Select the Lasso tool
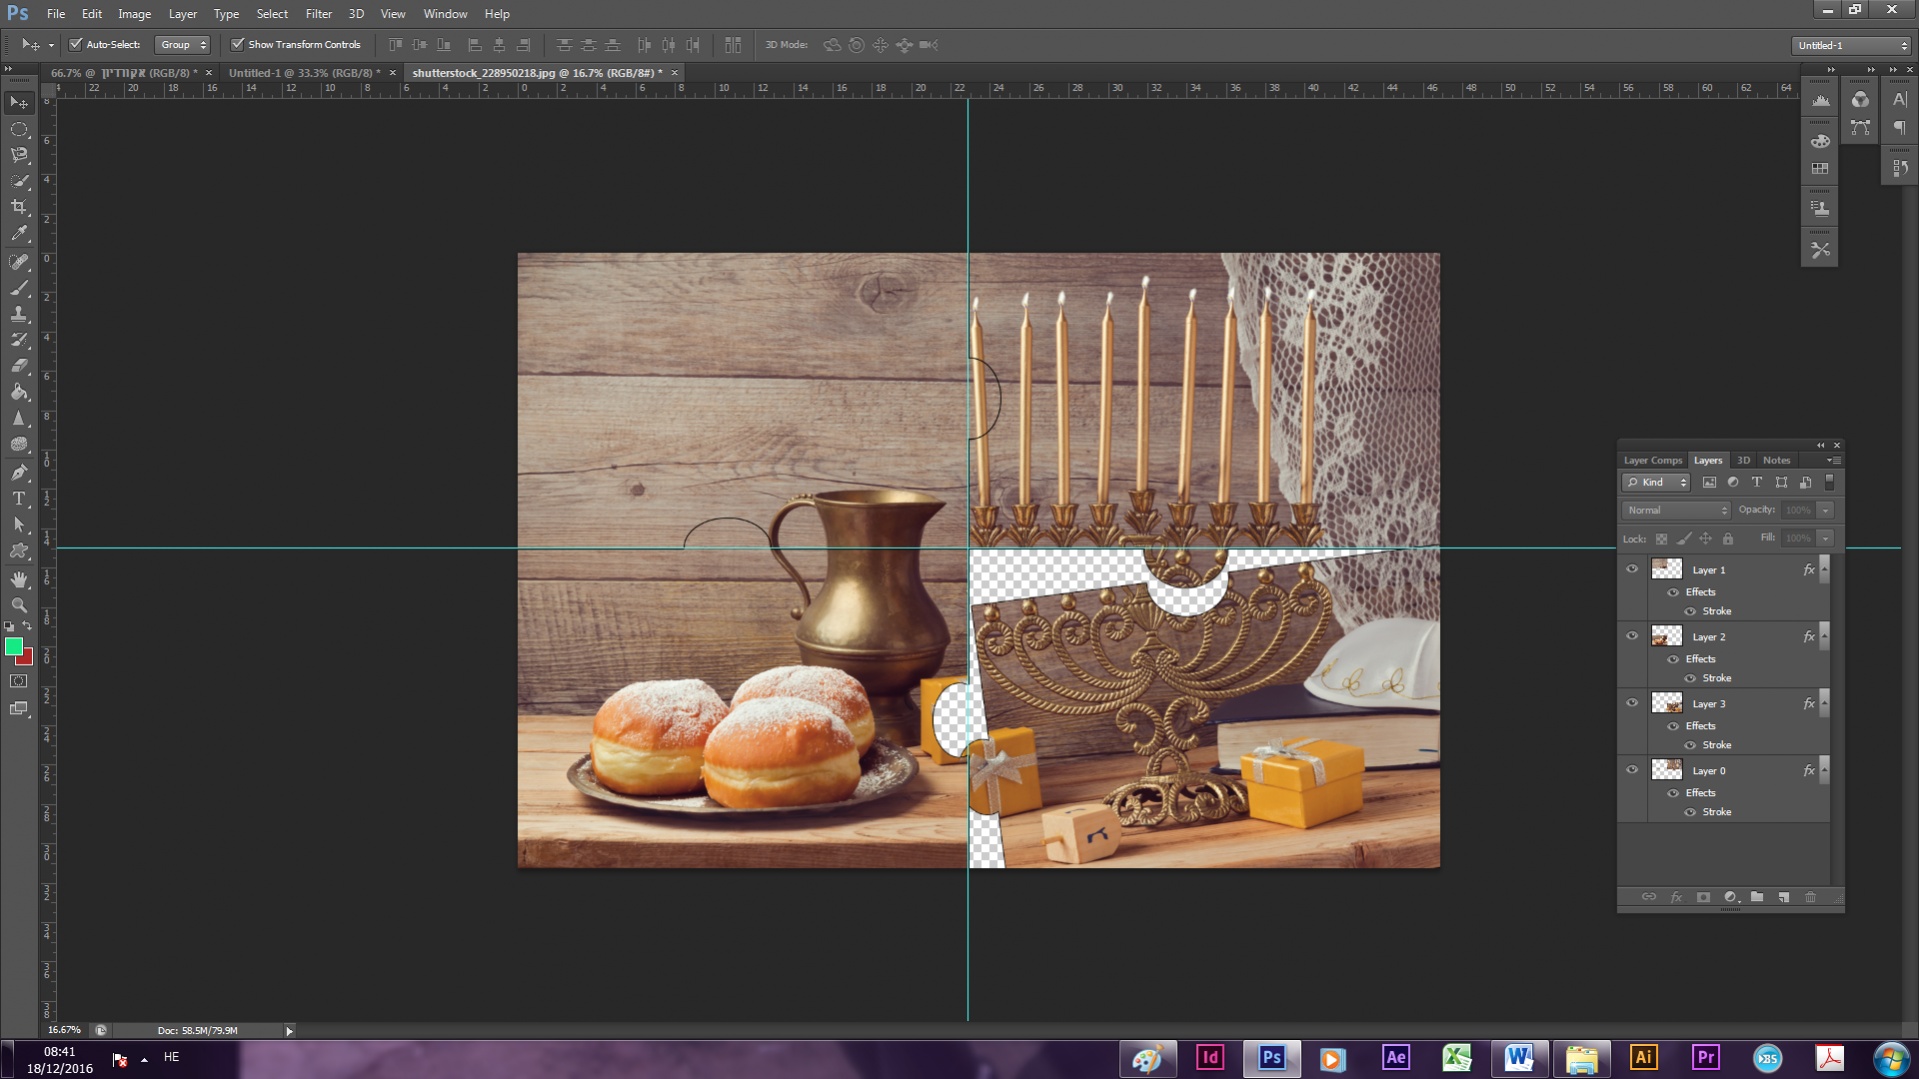 tap(19, 155)
